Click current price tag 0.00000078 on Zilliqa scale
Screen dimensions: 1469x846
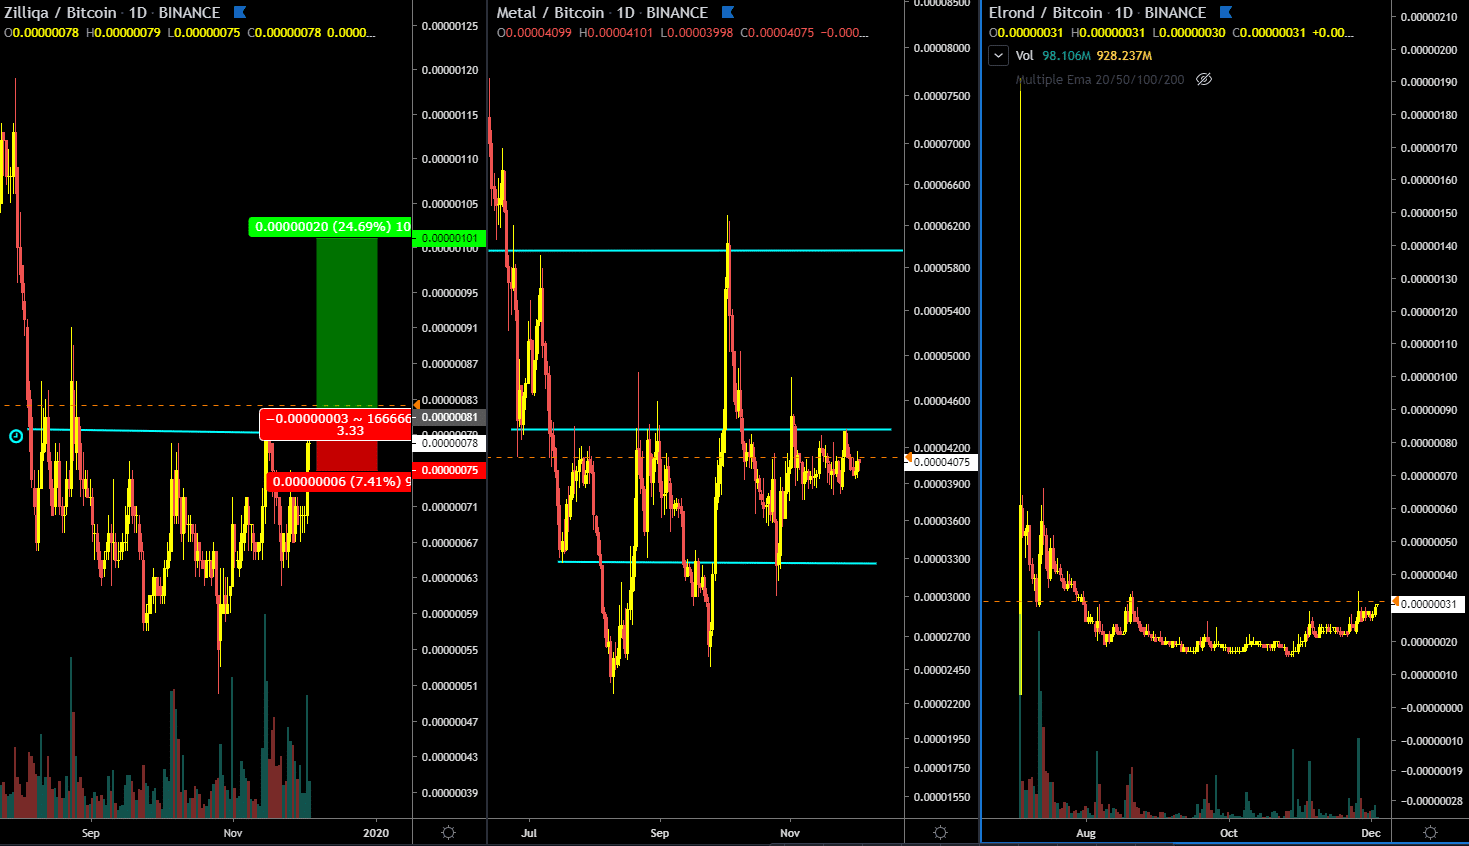tap(449, 443)
